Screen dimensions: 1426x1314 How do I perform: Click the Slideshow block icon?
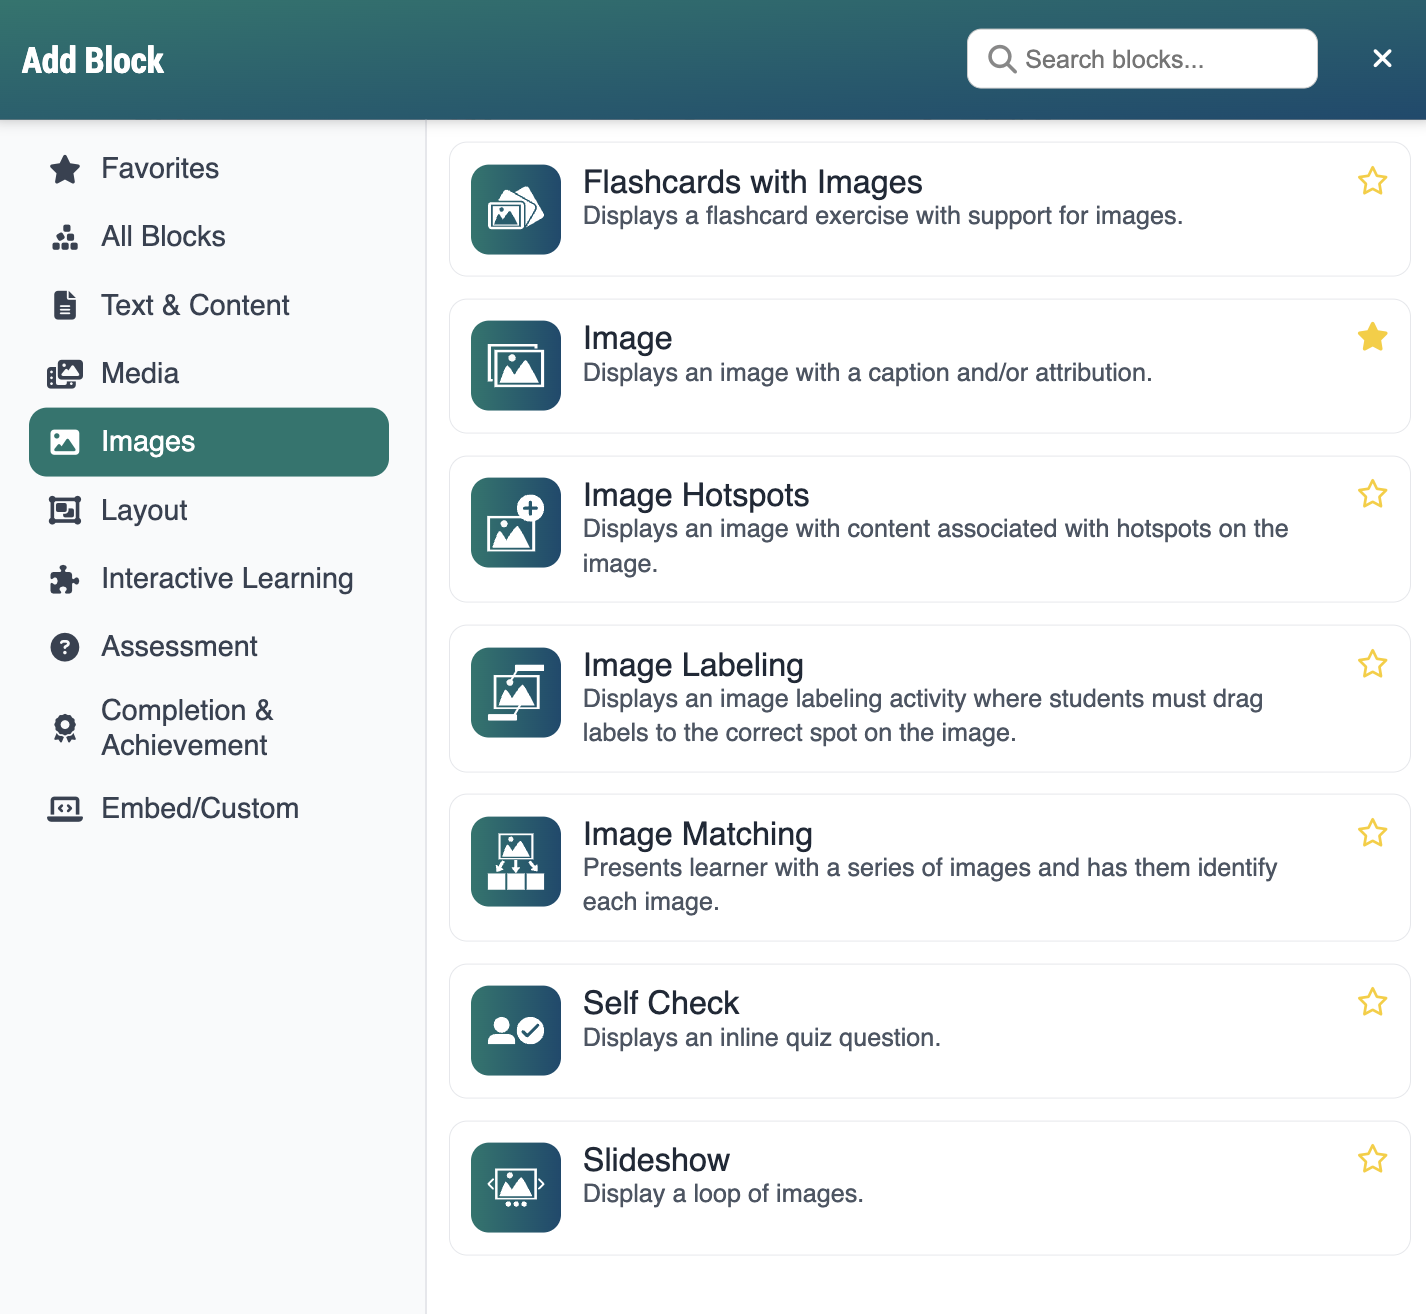(x=516, y=1188)
